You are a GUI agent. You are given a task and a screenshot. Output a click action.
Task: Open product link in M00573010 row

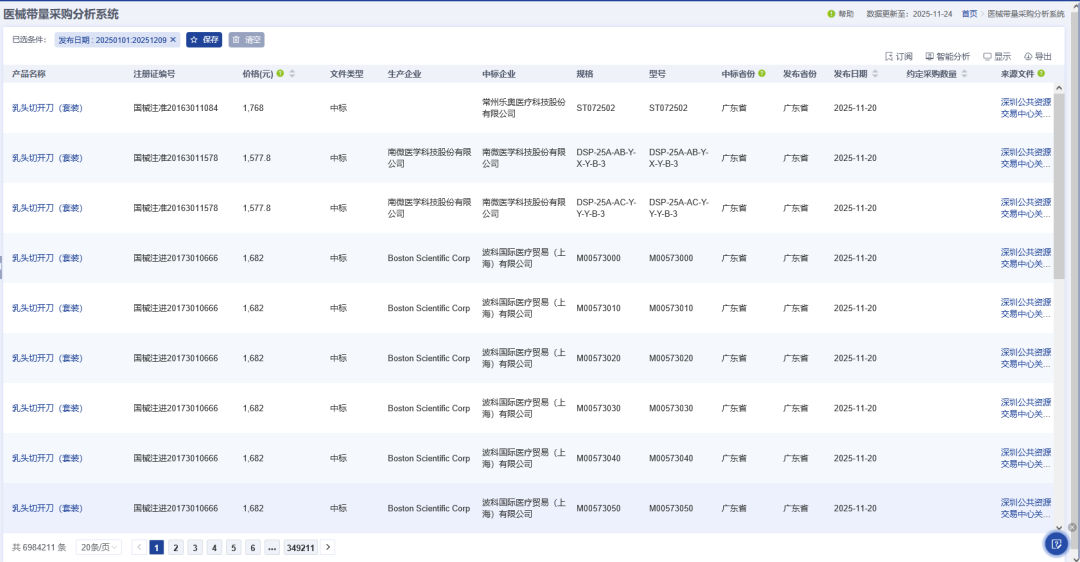(x=47, y=309)
